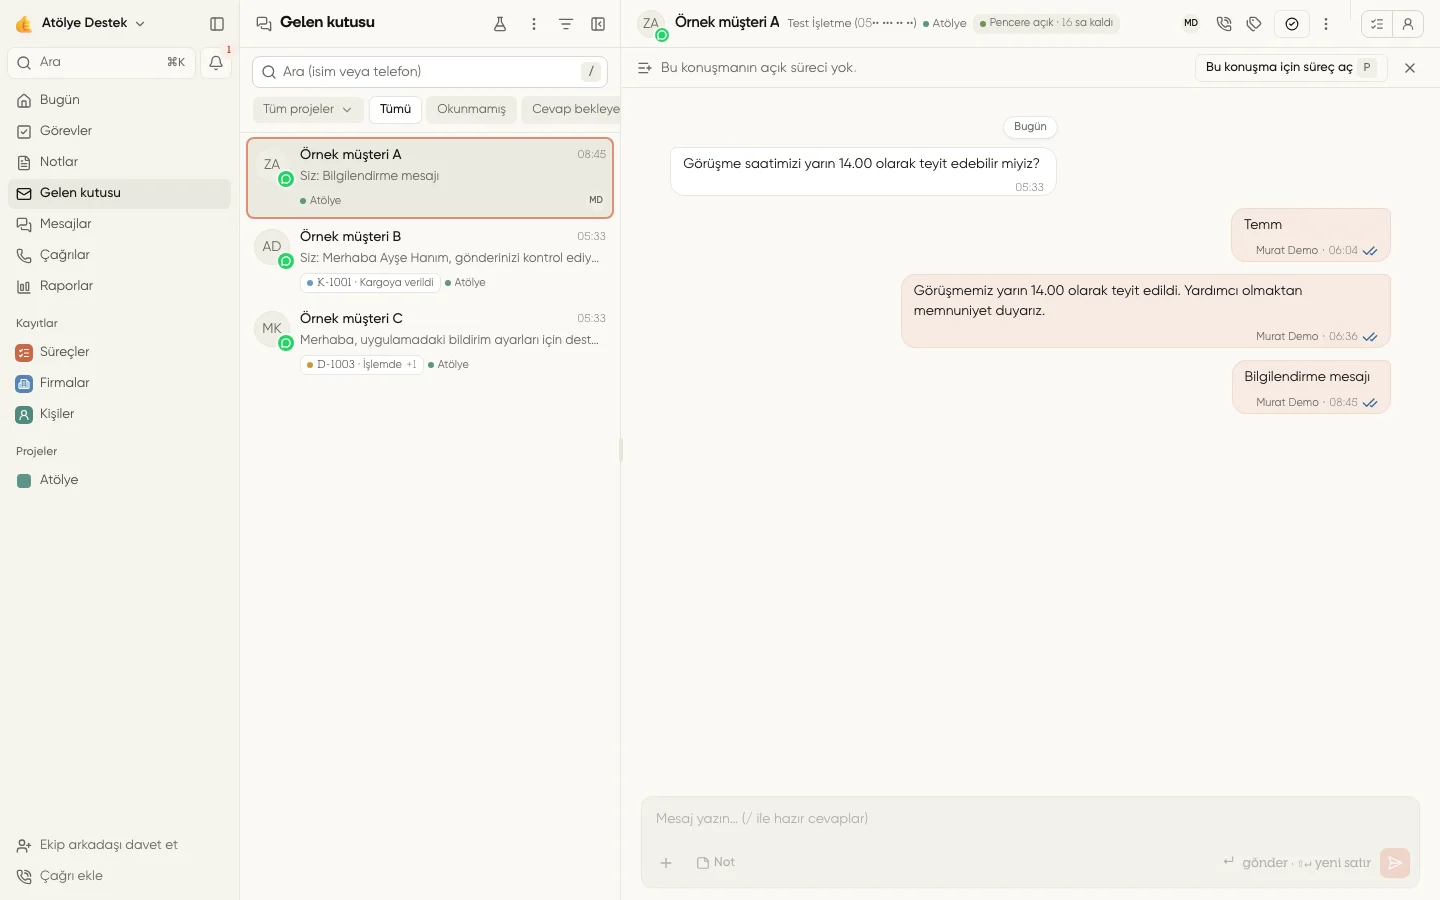1440x900 pixels.
Task: Click the 'Ara' quick search box in the sidebar
Action: coord(101,62)
